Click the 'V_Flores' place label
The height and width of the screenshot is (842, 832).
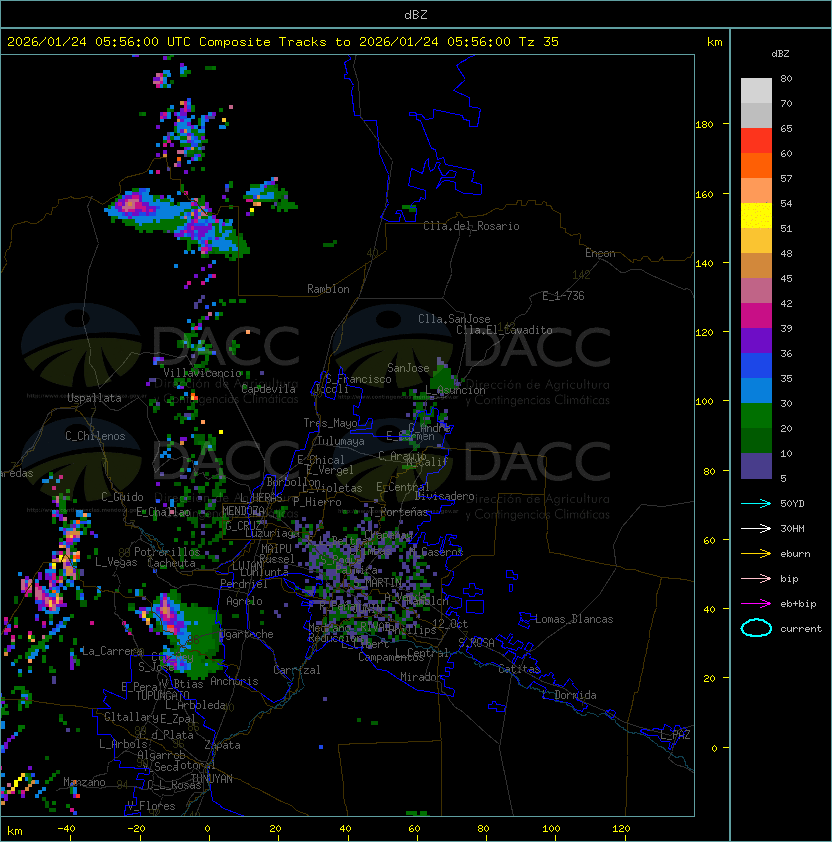pyautogui.click(x=151, y=806)
